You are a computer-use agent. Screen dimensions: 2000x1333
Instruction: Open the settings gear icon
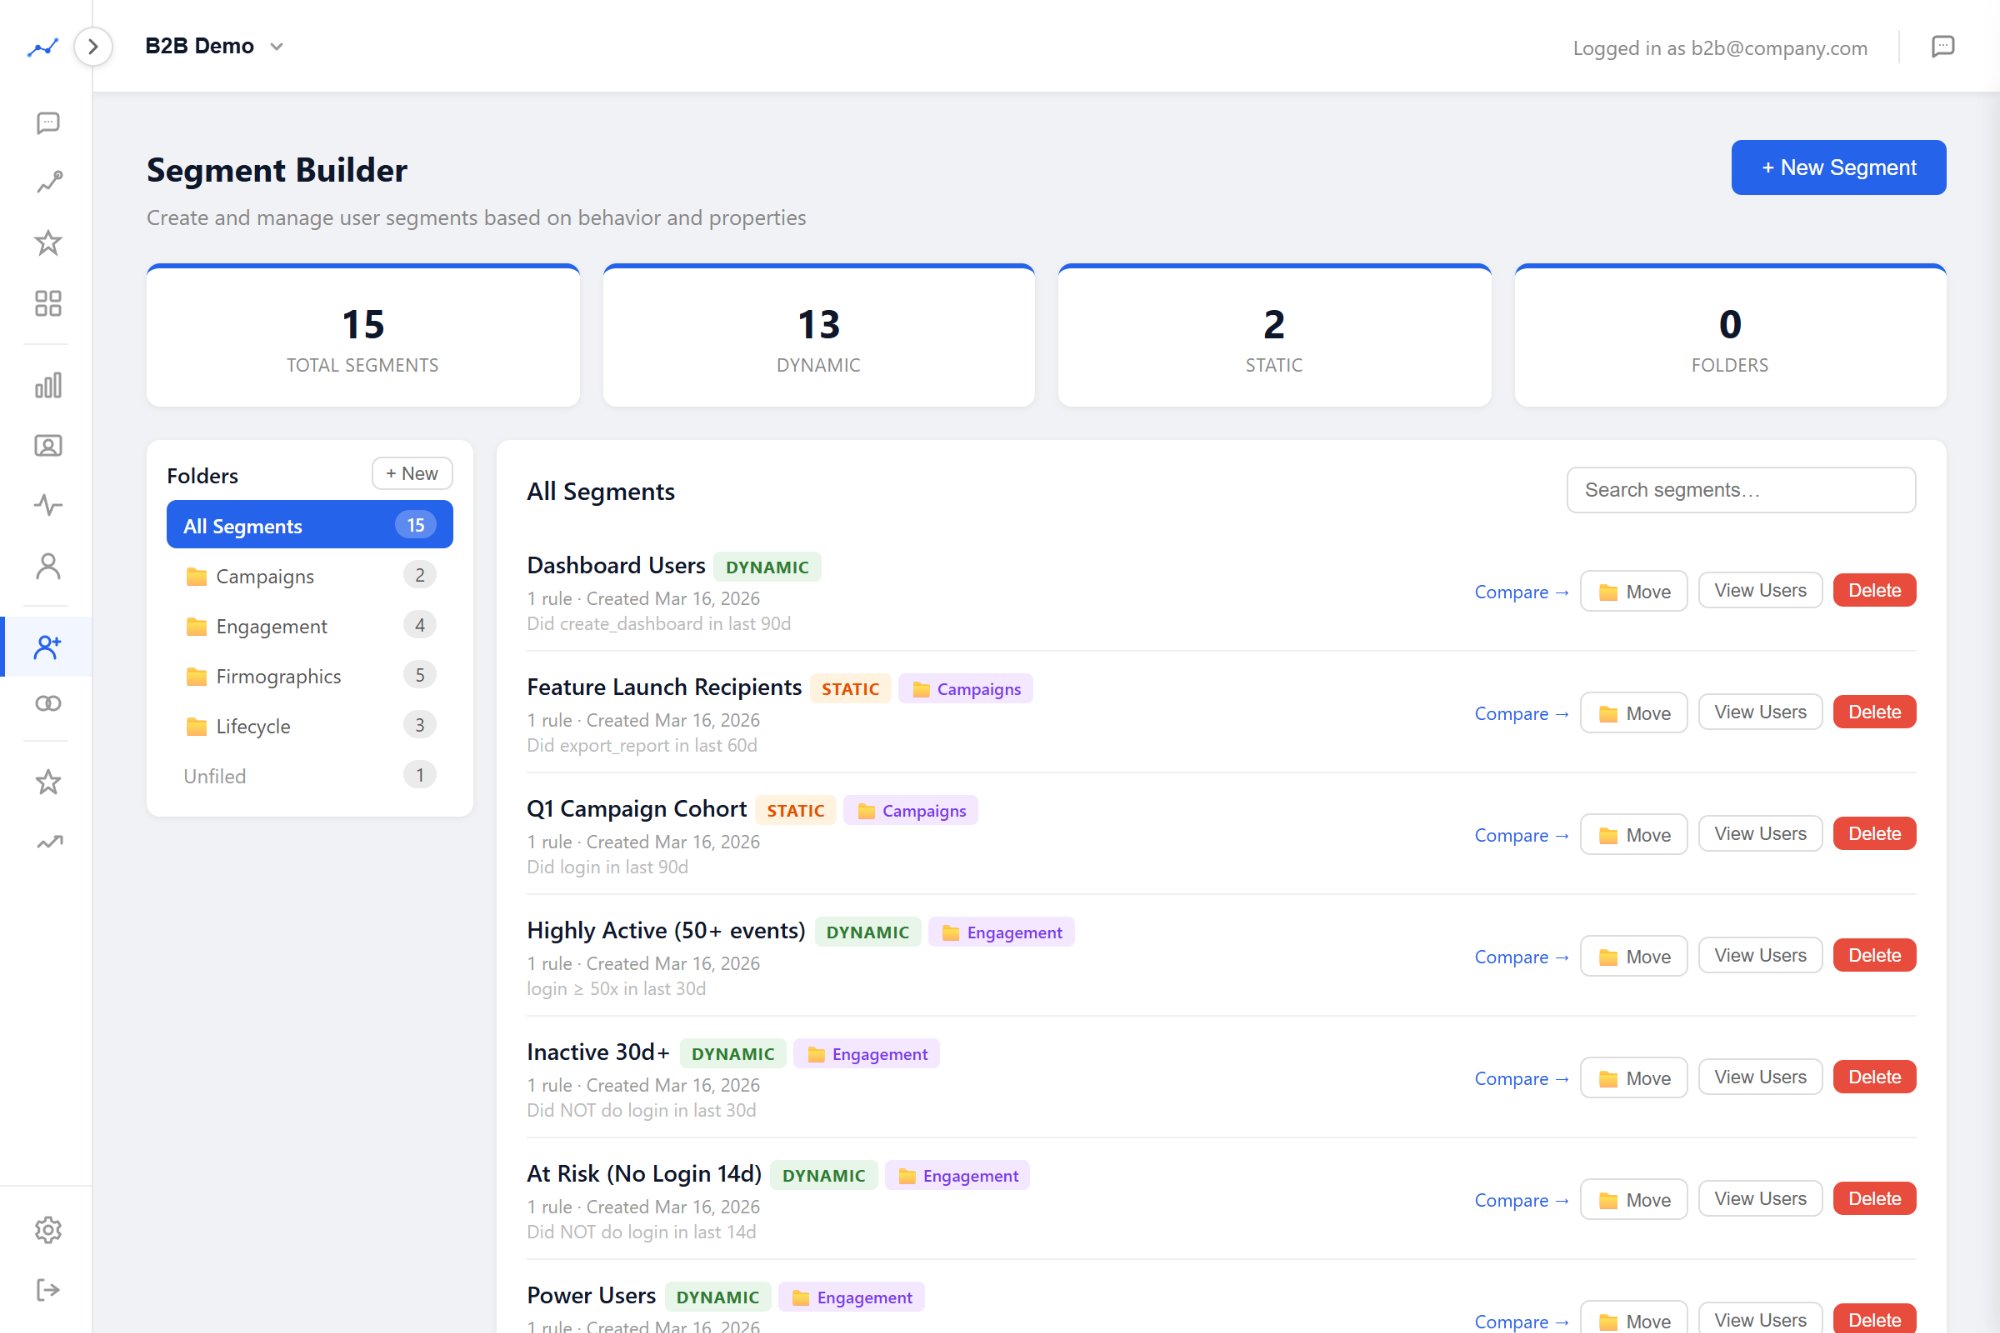tap(47, 1230)
